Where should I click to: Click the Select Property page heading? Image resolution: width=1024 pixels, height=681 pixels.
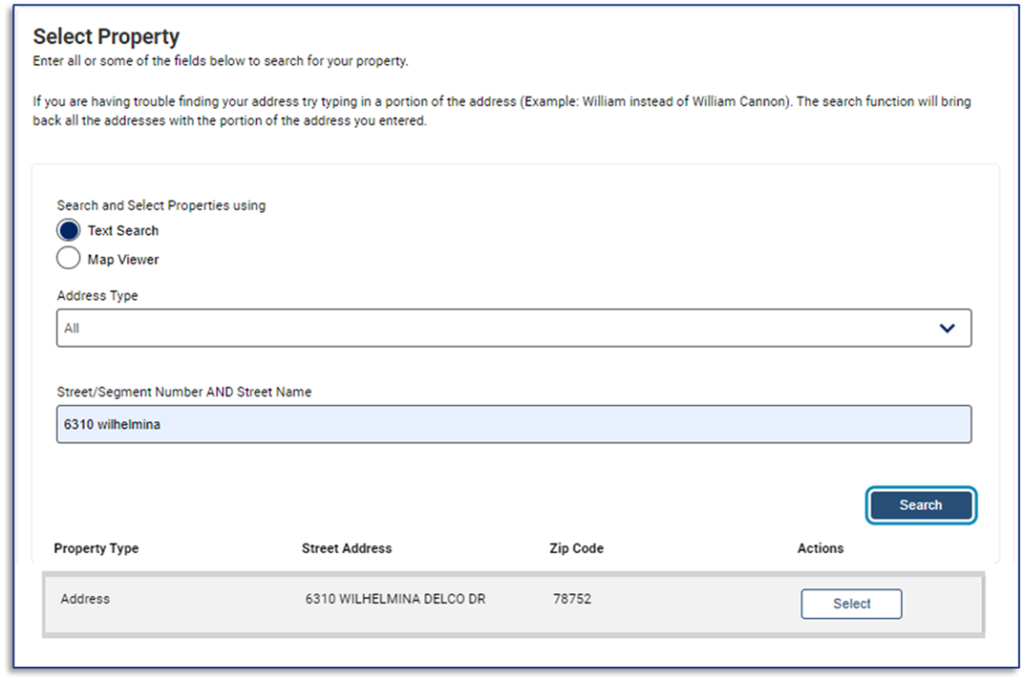click(x=106, y=37)
